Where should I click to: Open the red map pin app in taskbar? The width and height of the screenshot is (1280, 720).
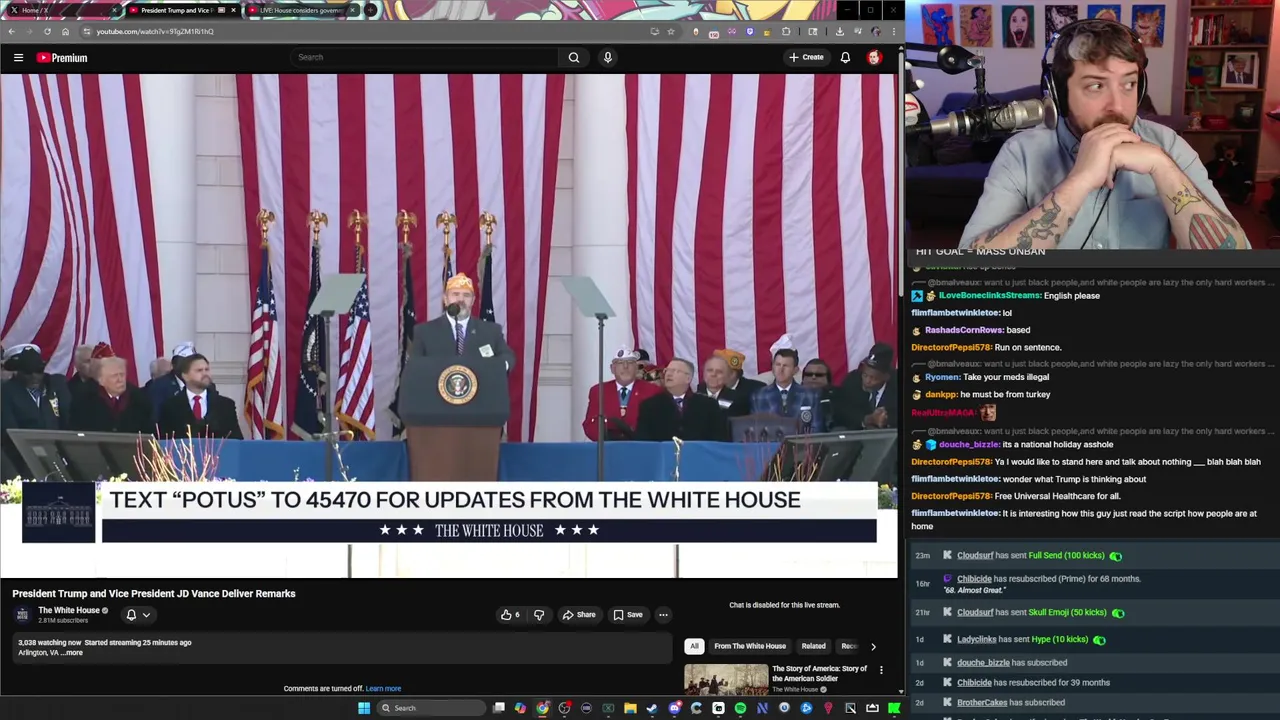(x=828, y=708)
